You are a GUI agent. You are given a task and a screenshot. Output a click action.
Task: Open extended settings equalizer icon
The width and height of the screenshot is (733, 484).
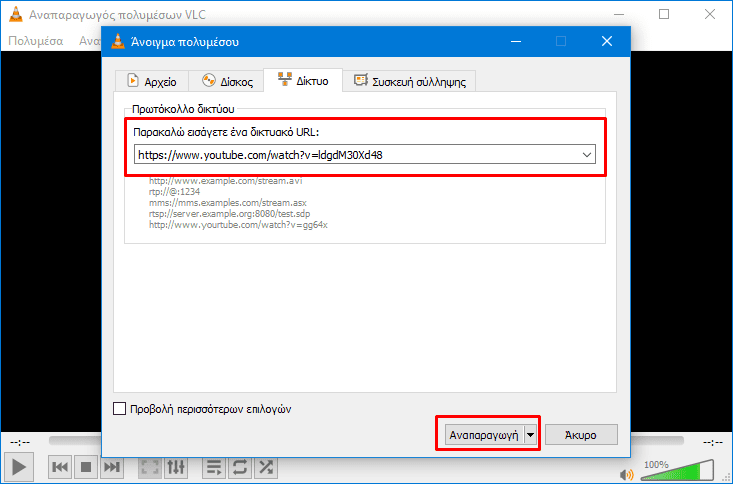pyautogui.click(x=176, y=467)
